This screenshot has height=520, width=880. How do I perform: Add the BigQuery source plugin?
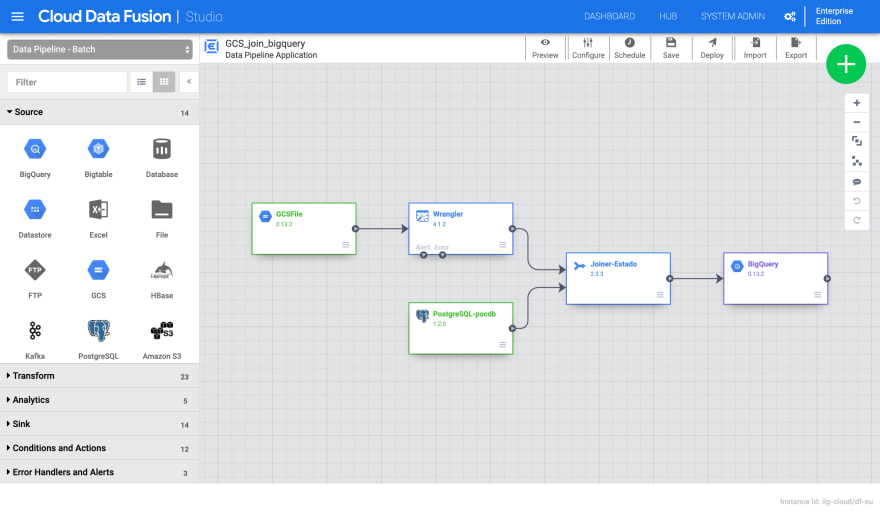(x=35, y=158)
